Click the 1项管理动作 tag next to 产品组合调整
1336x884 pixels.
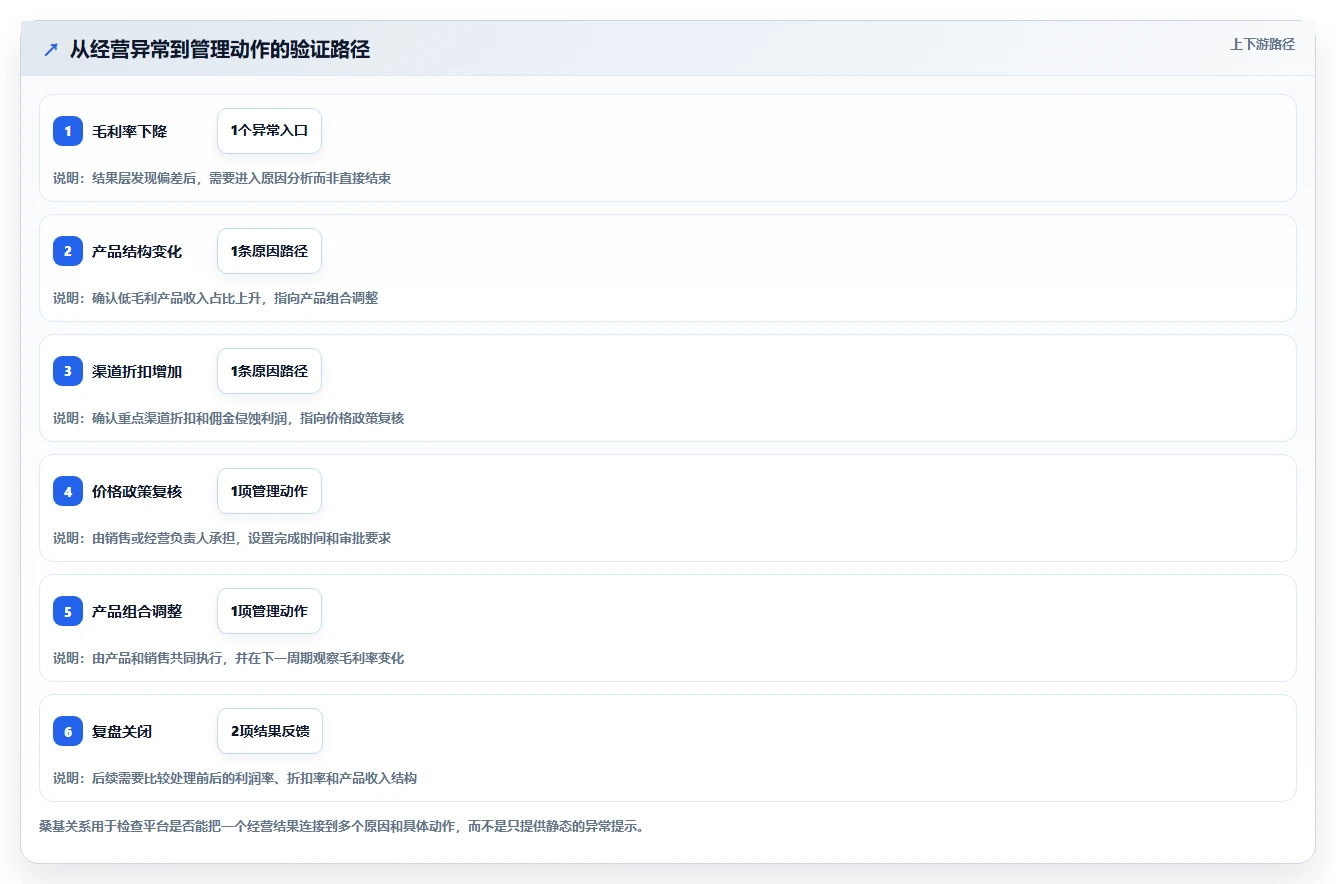(269, 611)
